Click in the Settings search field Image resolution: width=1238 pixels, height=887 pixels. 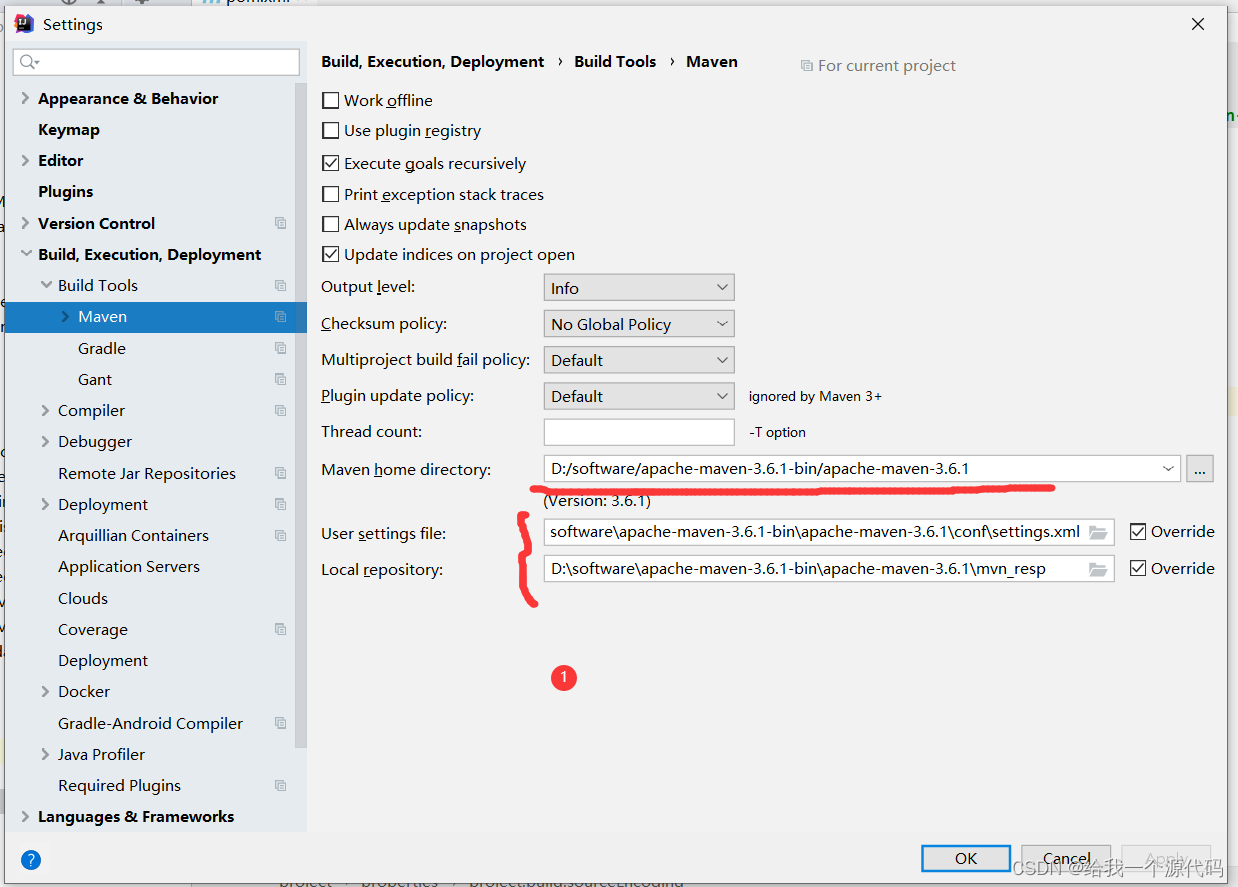click(x=157, y=62)
